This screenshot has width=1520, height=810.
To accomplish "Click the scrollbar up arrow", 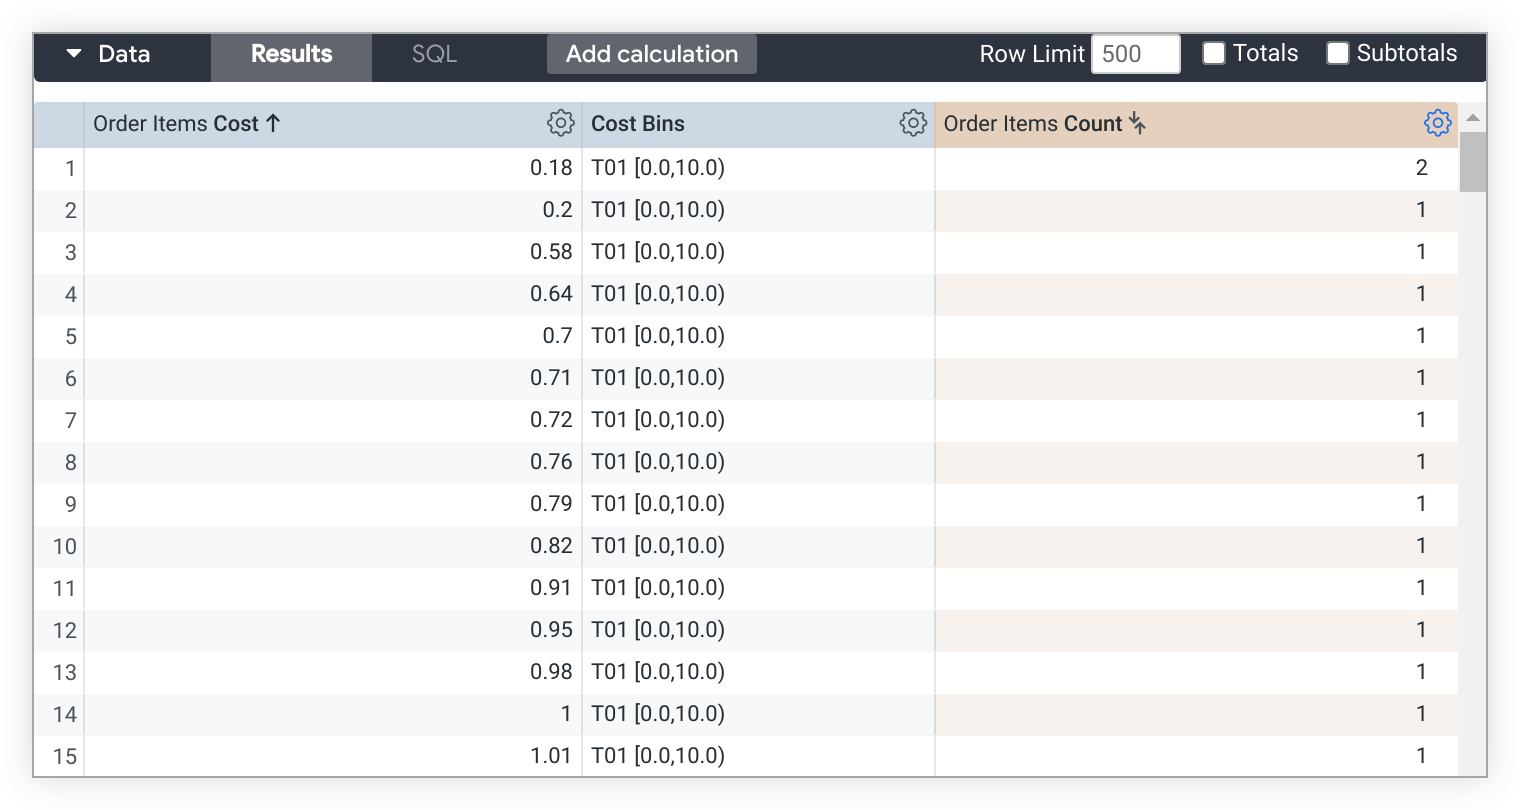I will (1472, 118).
